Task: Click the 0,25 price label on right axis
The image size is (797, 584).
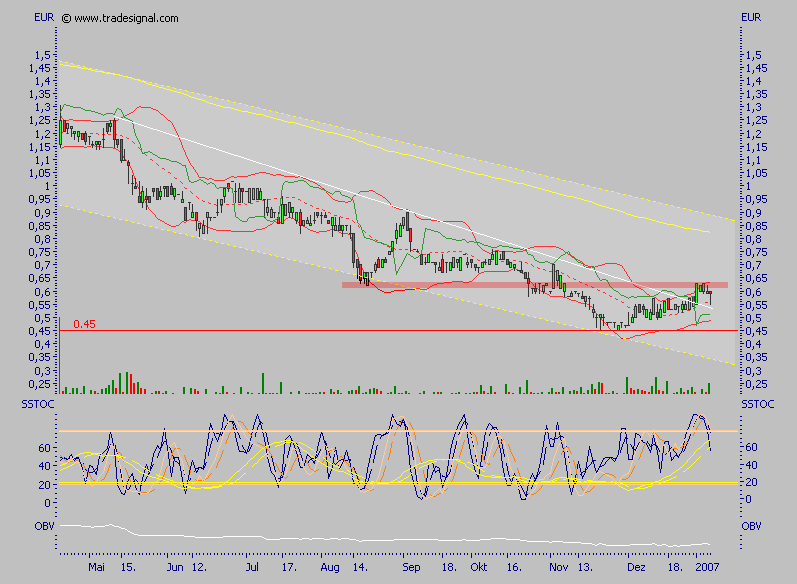Action: (754, 384)
